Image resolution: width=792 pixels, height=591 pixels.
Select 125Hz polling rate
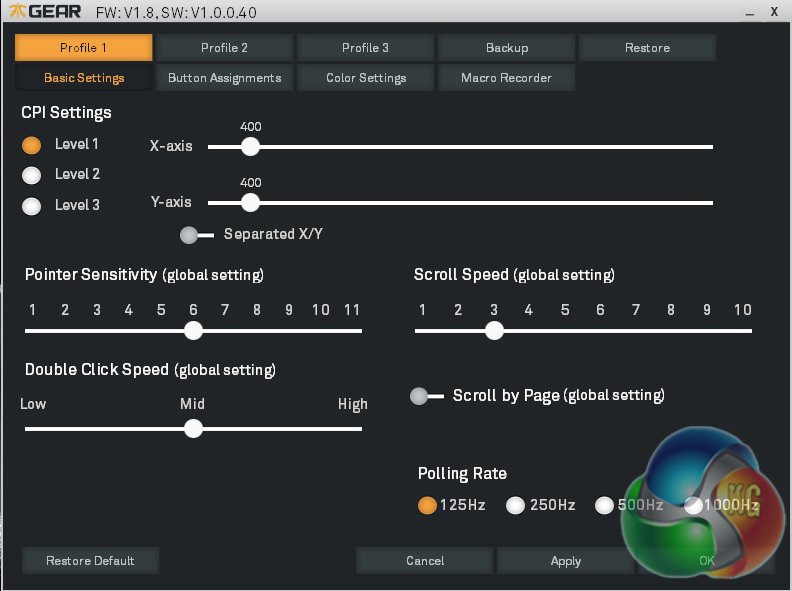pos(427,505)
